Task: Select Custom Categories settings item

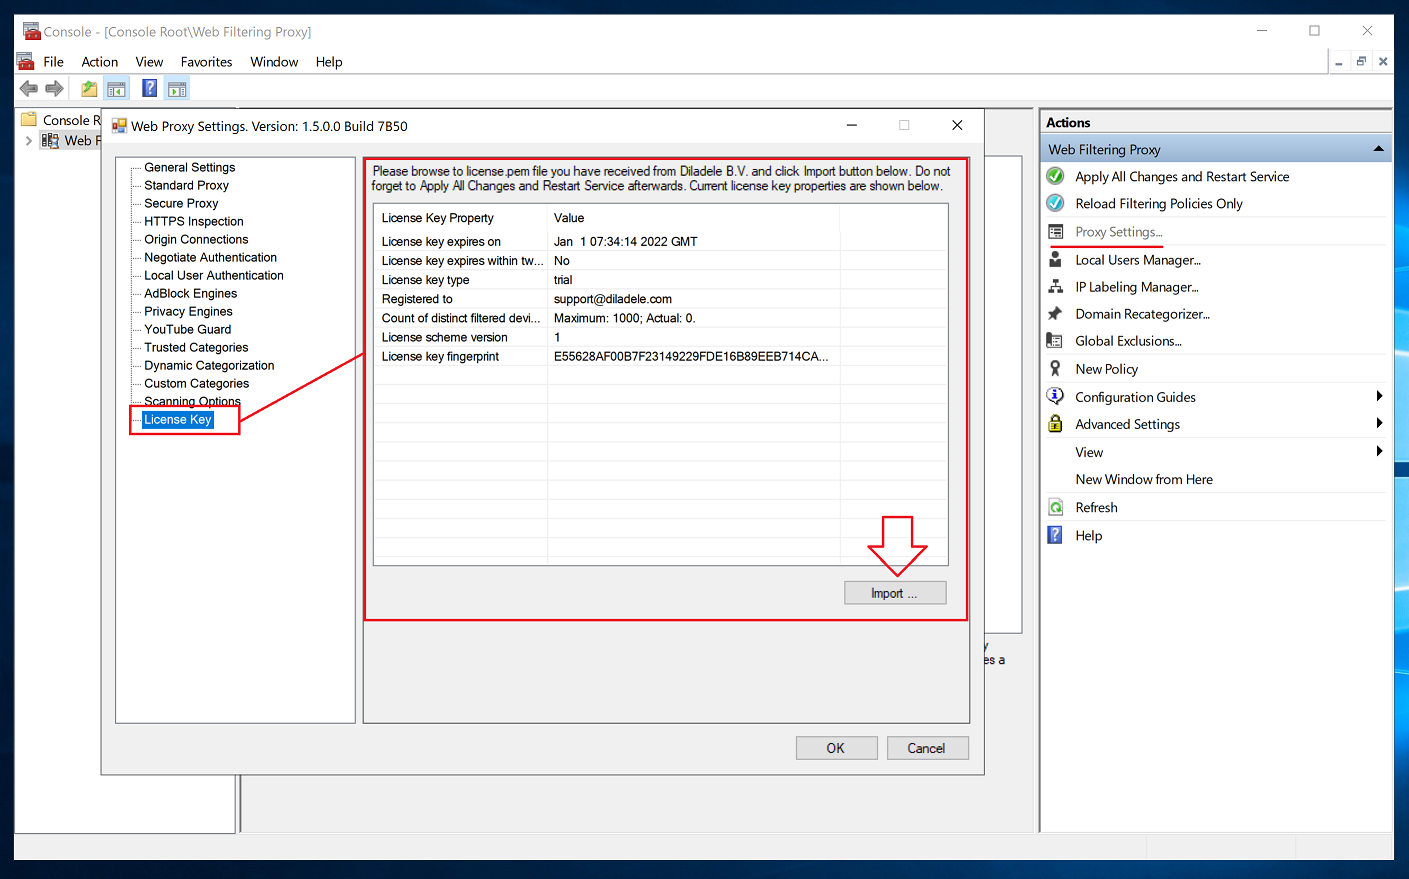Action: click(196, 383)
